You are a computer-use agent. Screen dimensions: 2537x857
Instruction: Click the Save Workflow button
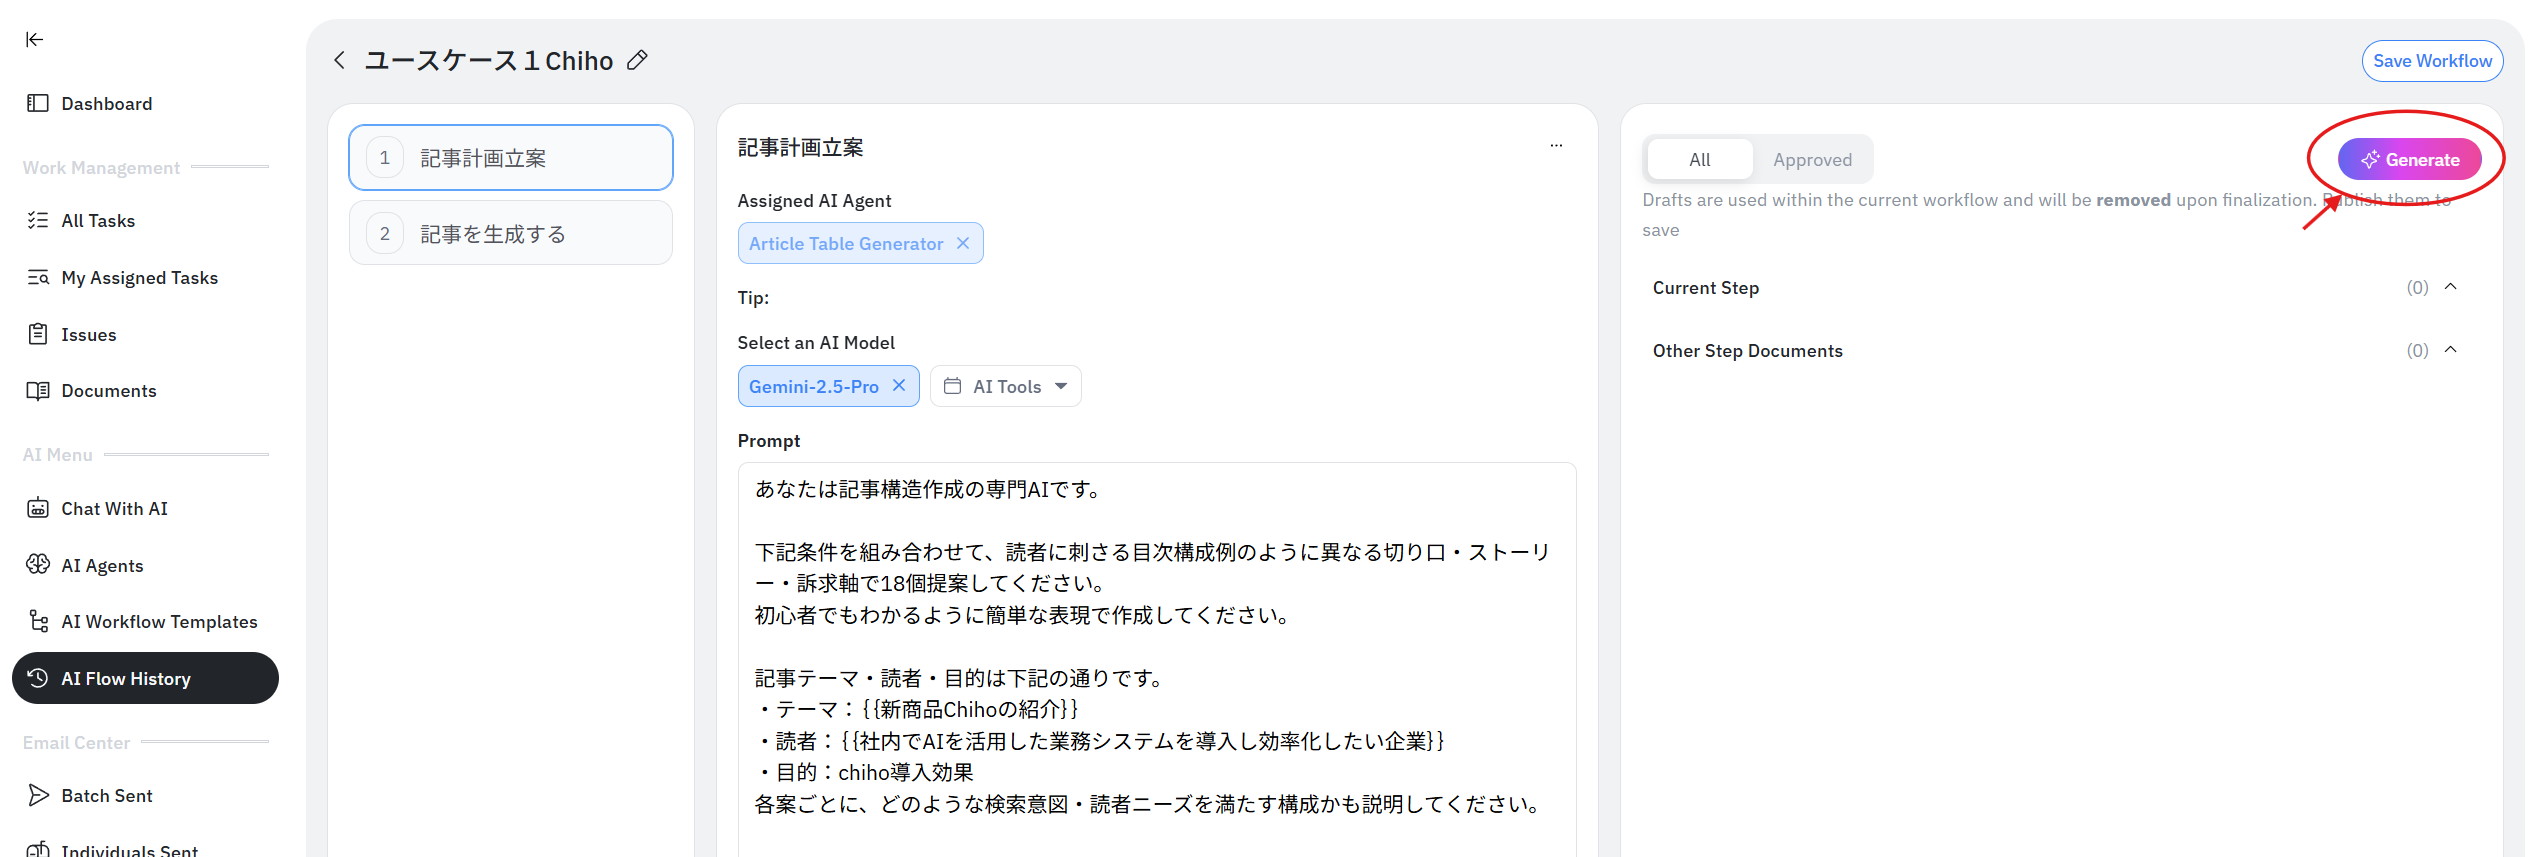[2432, 61]
